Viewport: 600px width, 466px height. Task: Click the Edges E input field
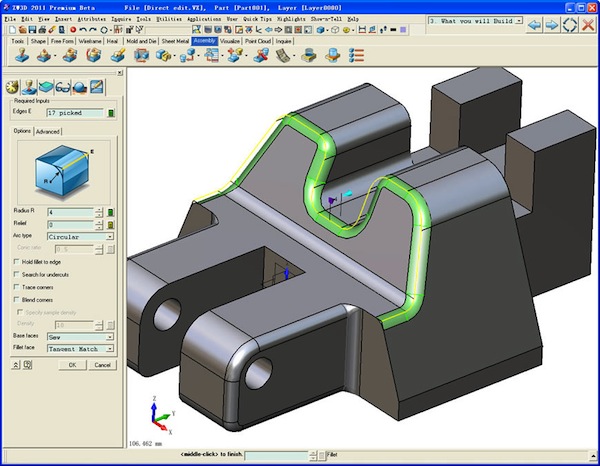click(x=75, y=113)
